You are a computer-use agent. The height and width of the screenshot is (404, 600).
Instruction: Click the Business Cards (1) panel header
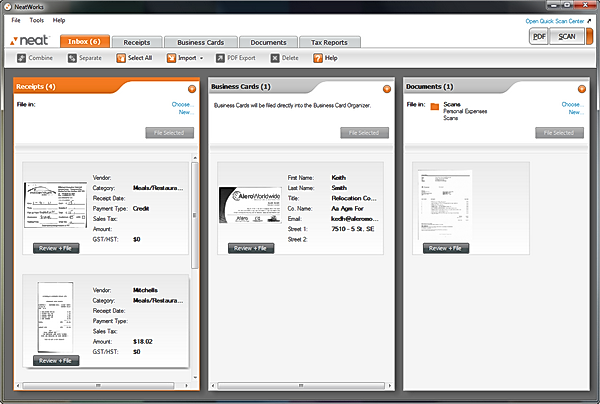click(x=241, y=86)
